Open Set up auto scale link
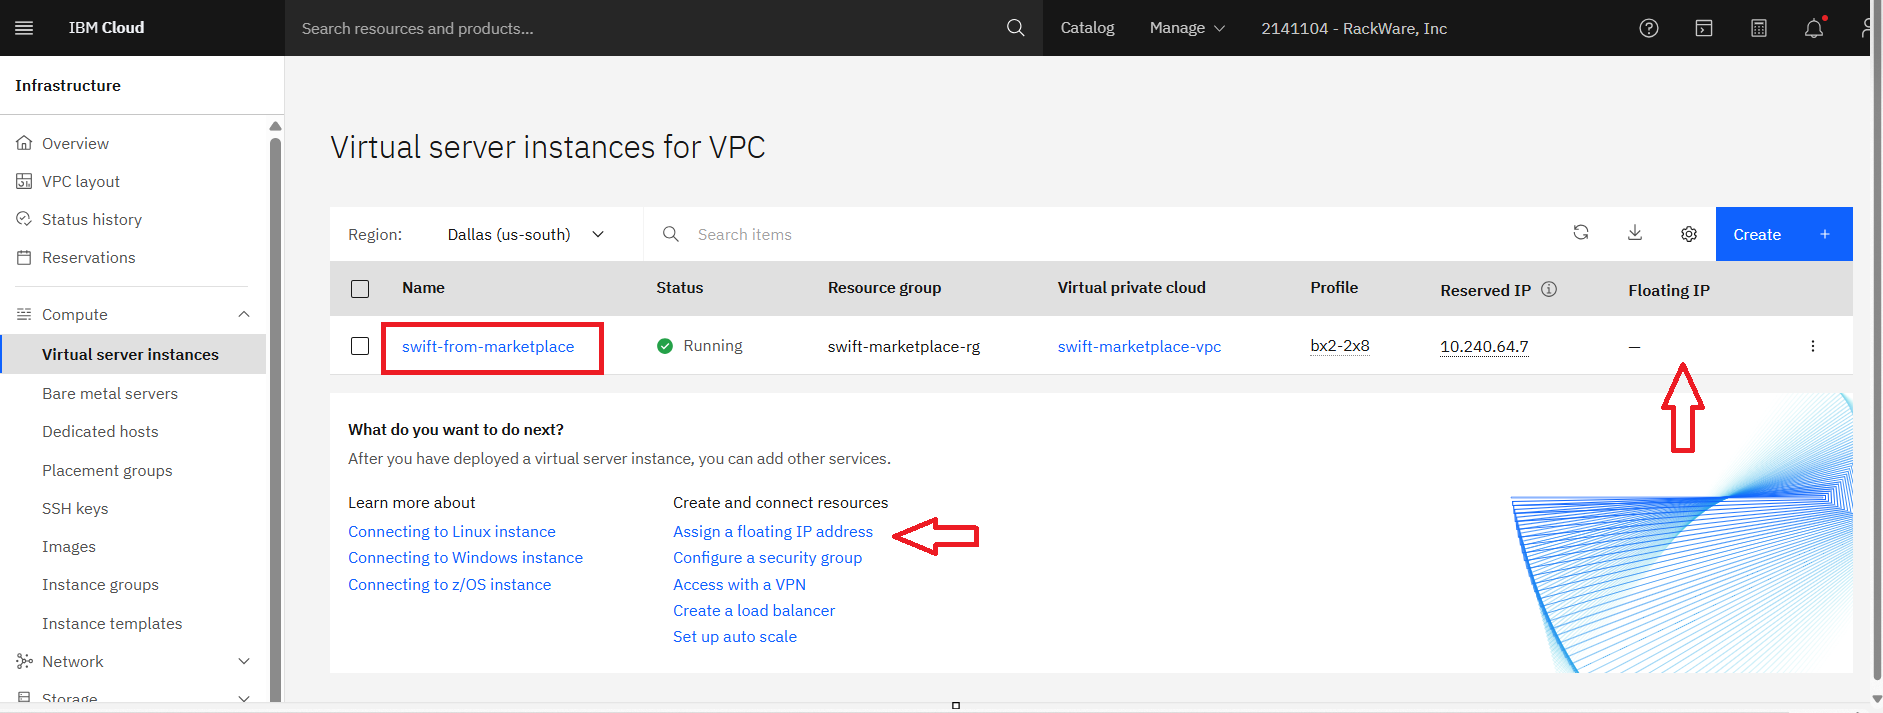Screen dimensions: 1883x713 click(x=735, y=636)
